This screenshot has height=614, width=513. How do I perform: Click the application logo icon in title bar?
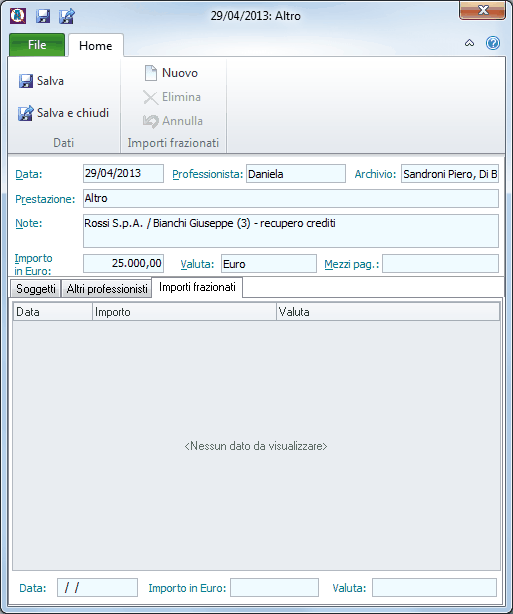18,16
